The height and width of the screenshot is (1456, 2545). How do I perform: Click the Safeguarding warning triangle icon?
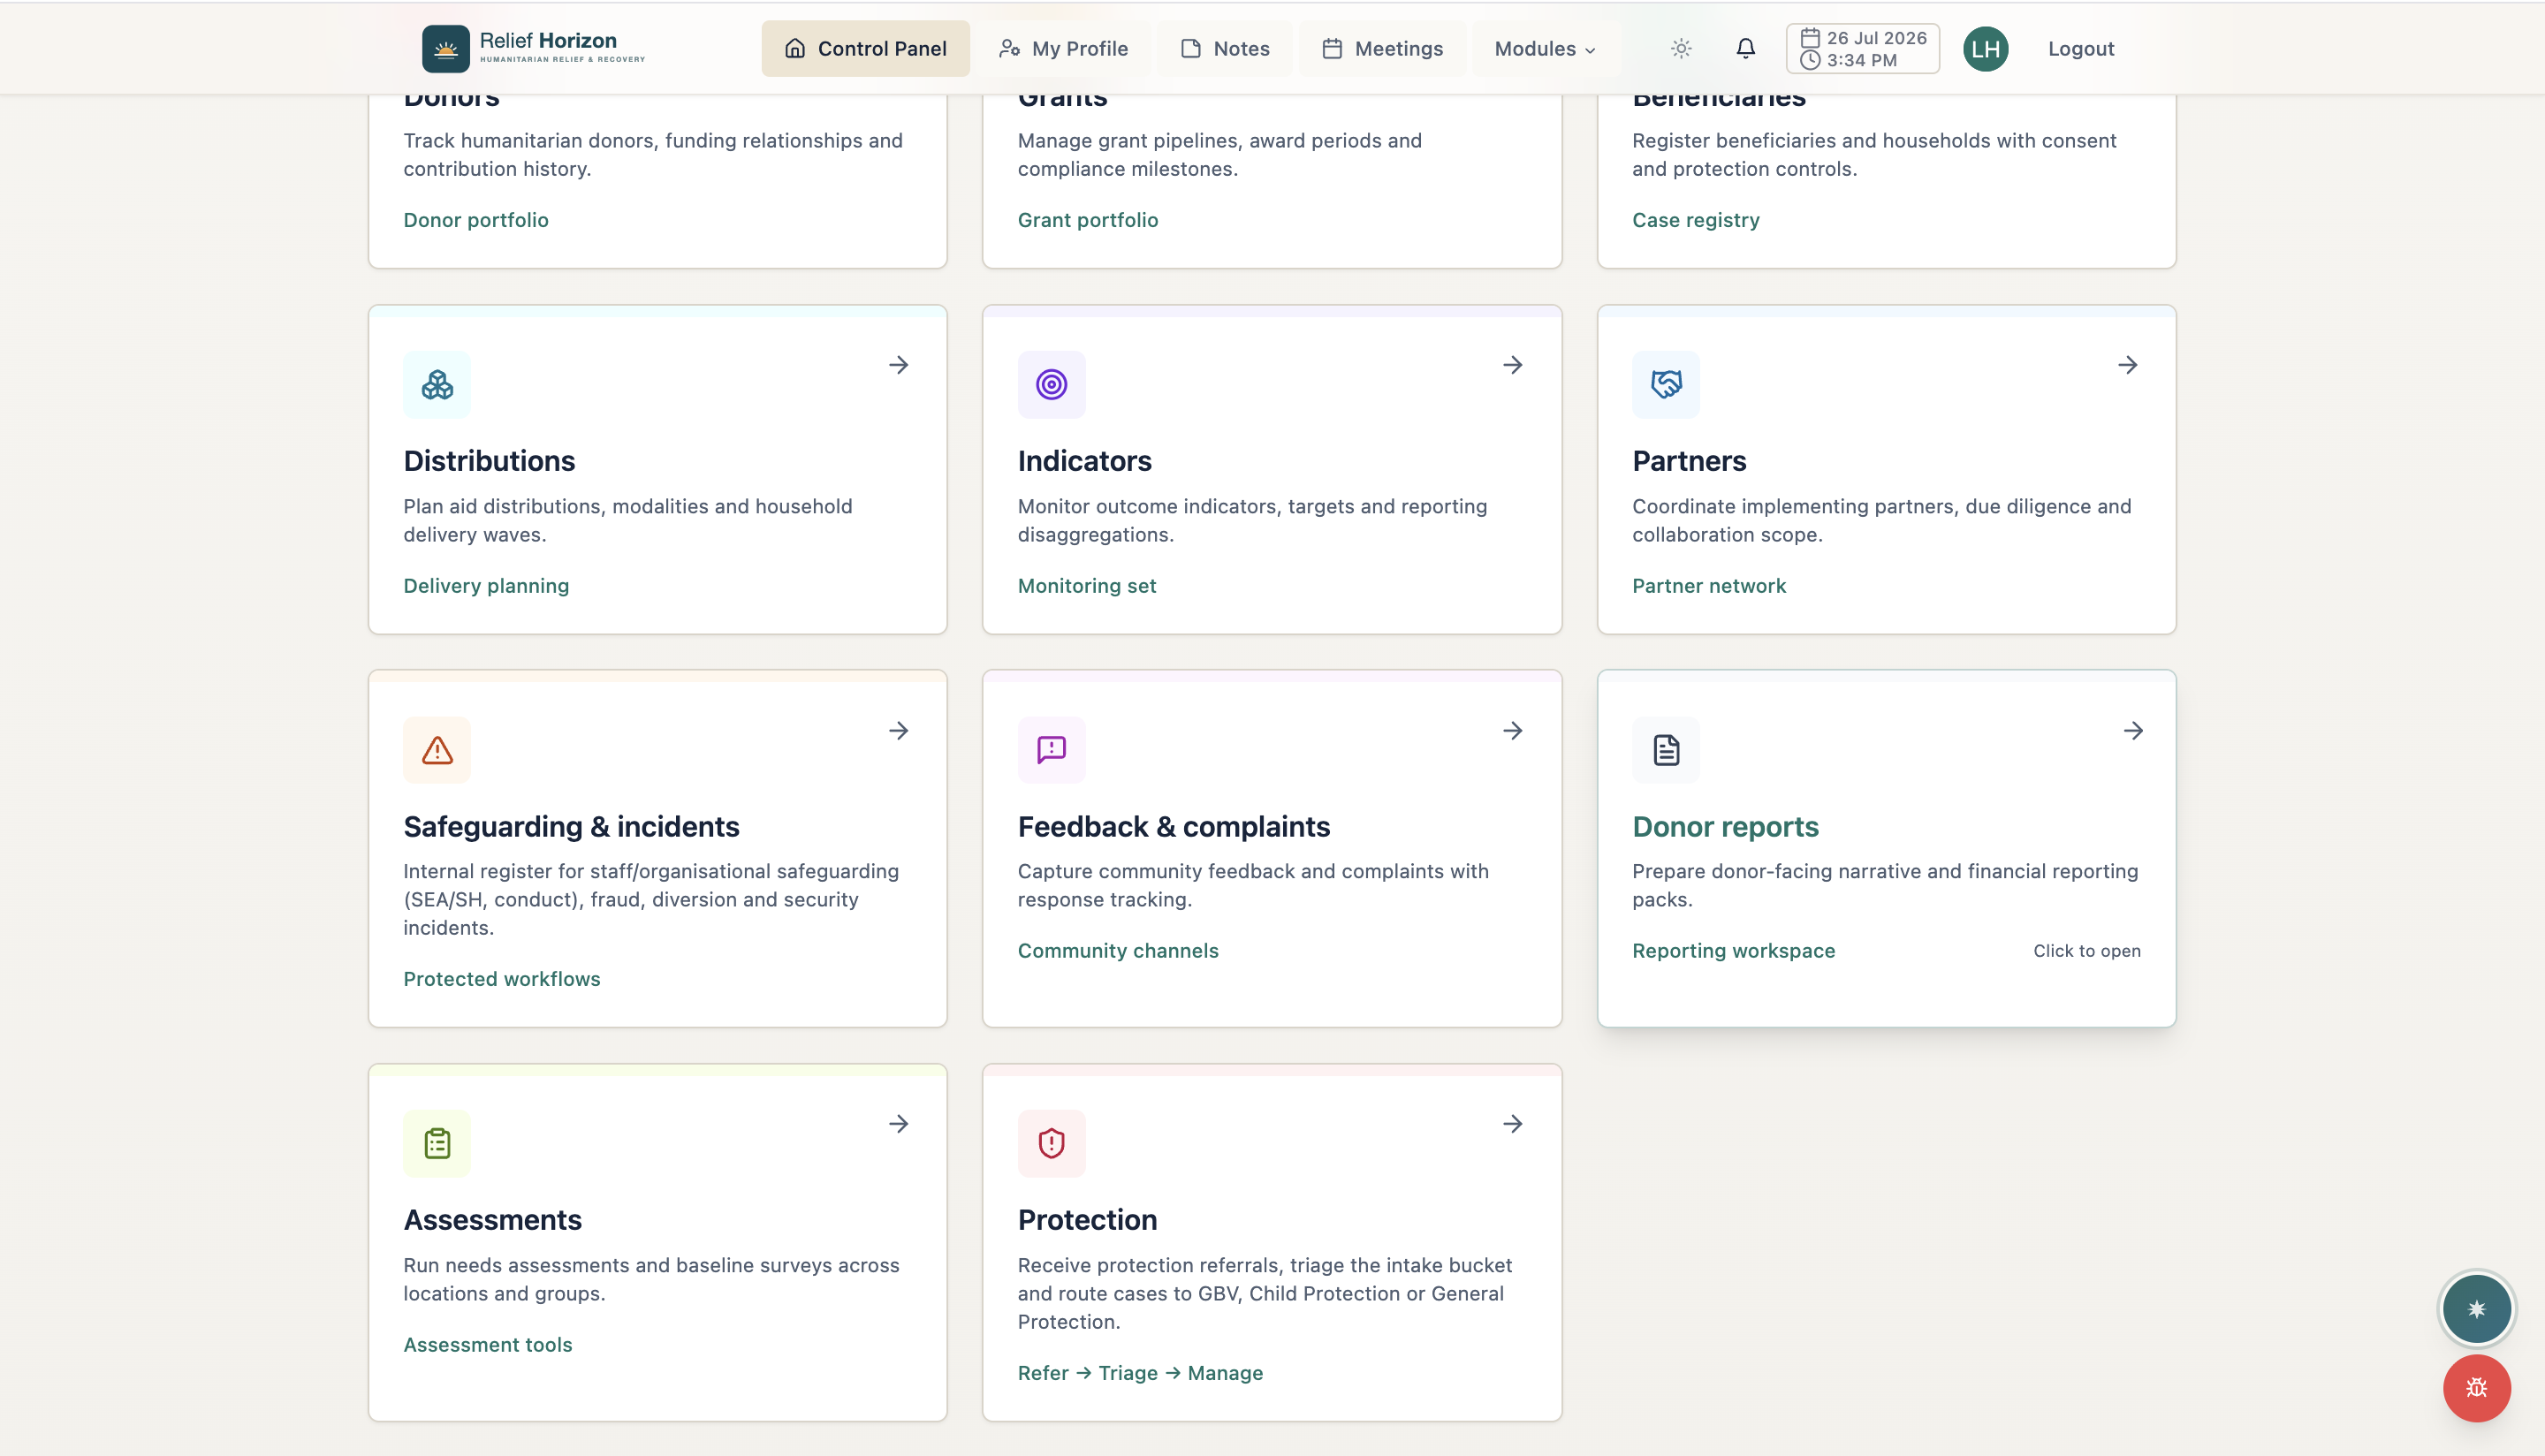coord(437,750)
